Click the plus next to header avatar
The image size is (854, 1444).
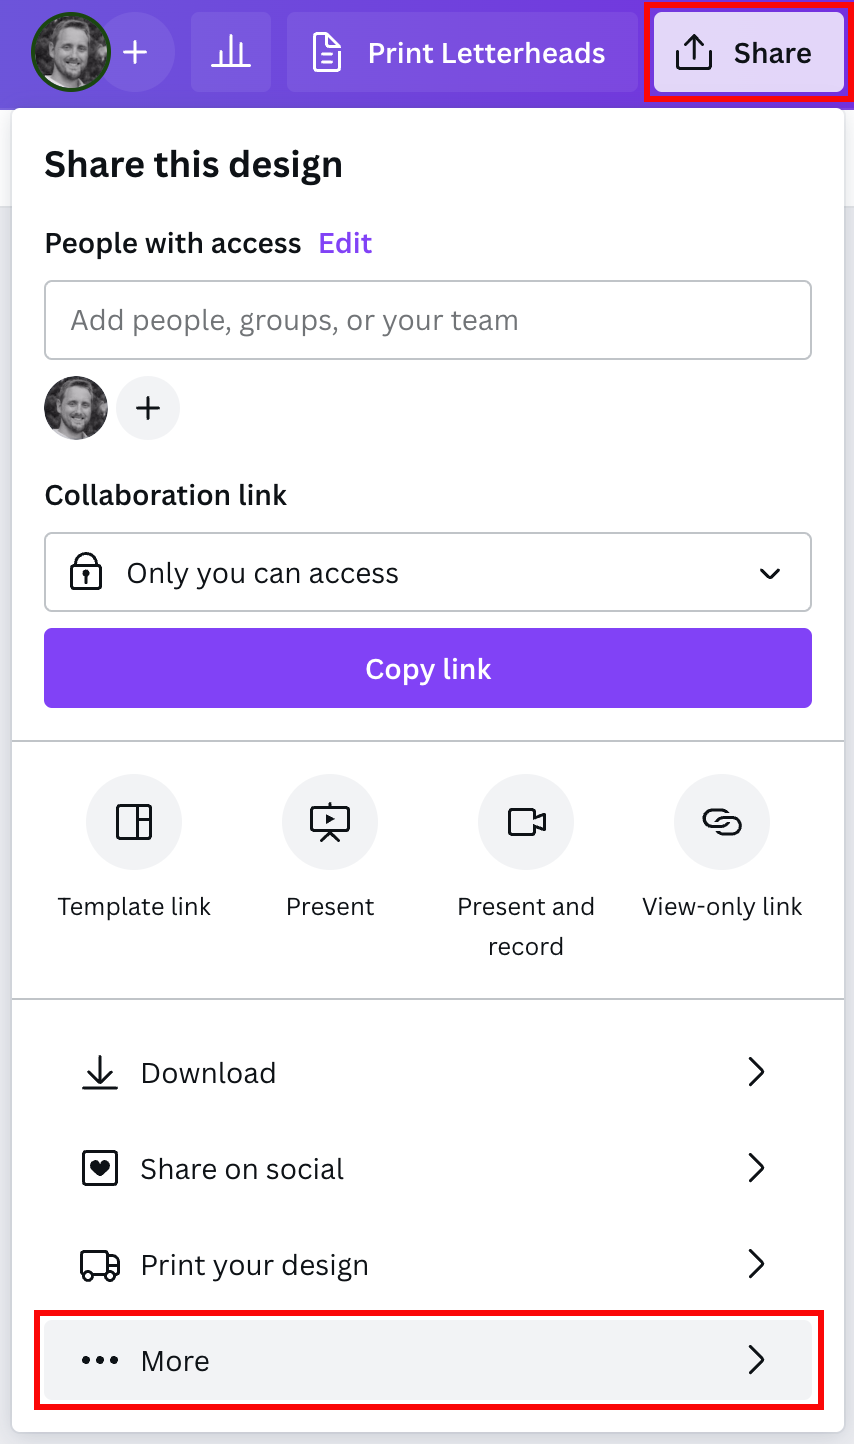pyautogui.click(x=136, y=52)
